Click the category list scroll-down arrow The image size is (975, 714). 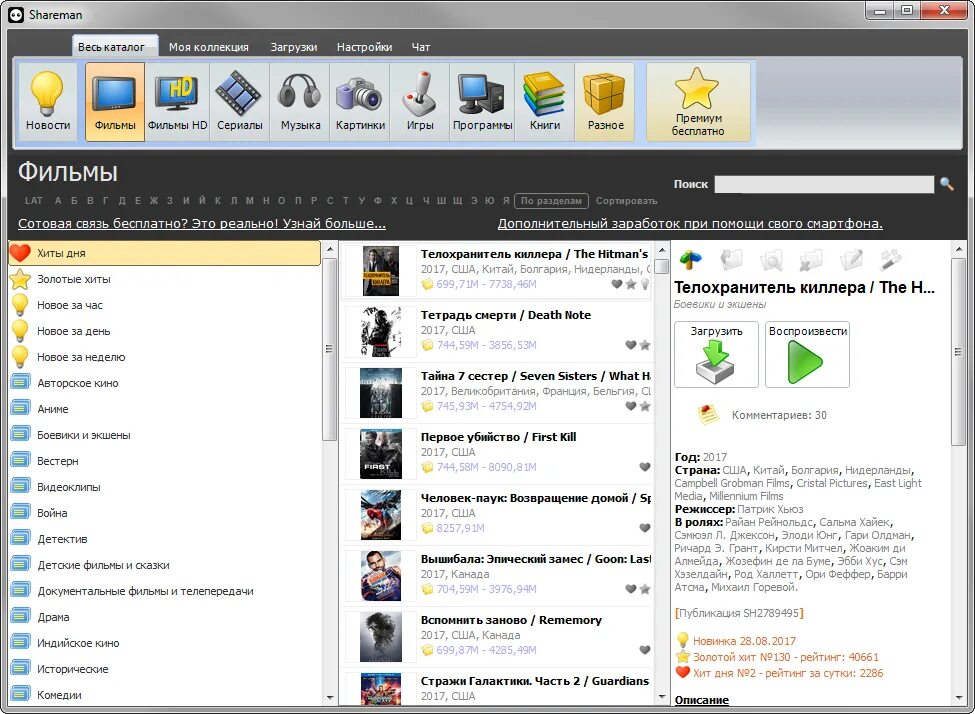(330, 698)
